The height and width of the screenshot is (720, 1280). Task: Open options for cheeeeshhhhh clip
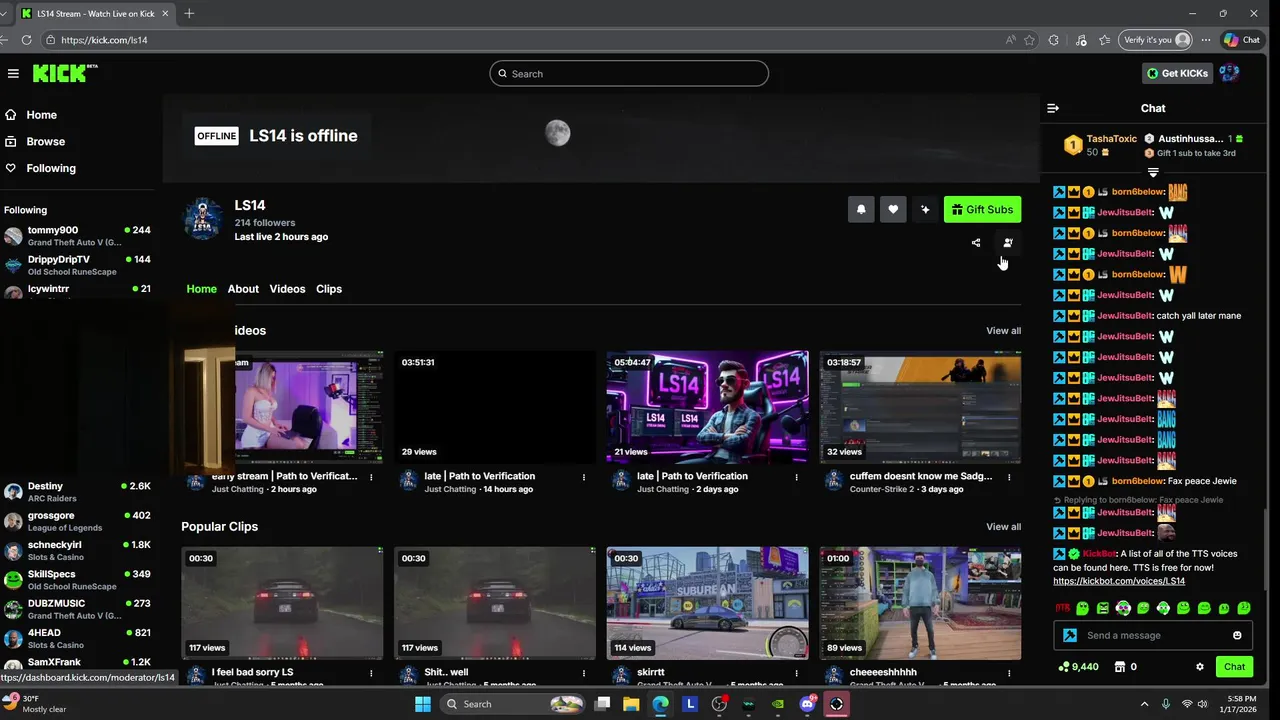[1009, 673]
